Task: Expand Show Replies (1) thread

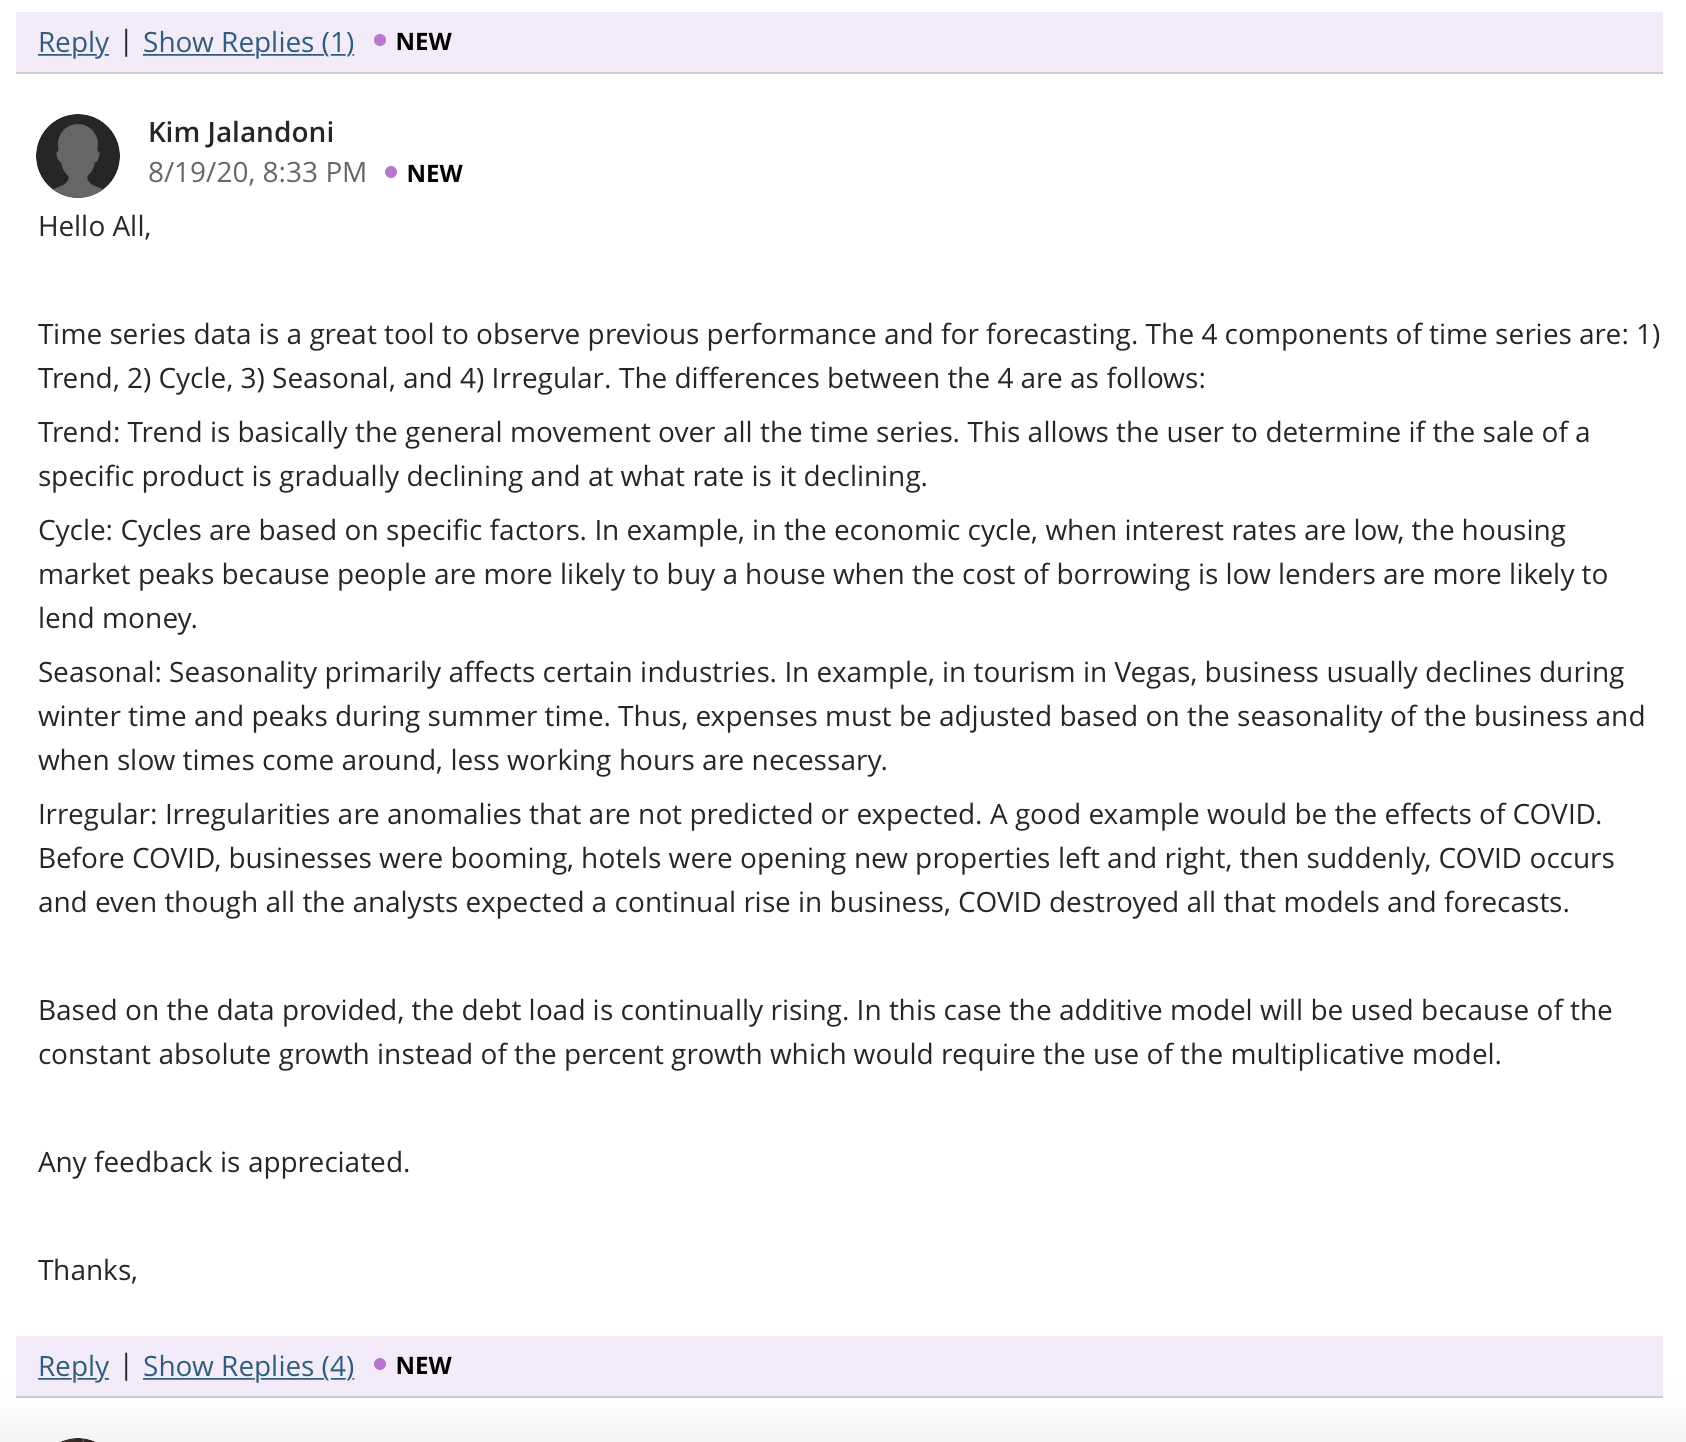Action: click(x=248, y=42)
